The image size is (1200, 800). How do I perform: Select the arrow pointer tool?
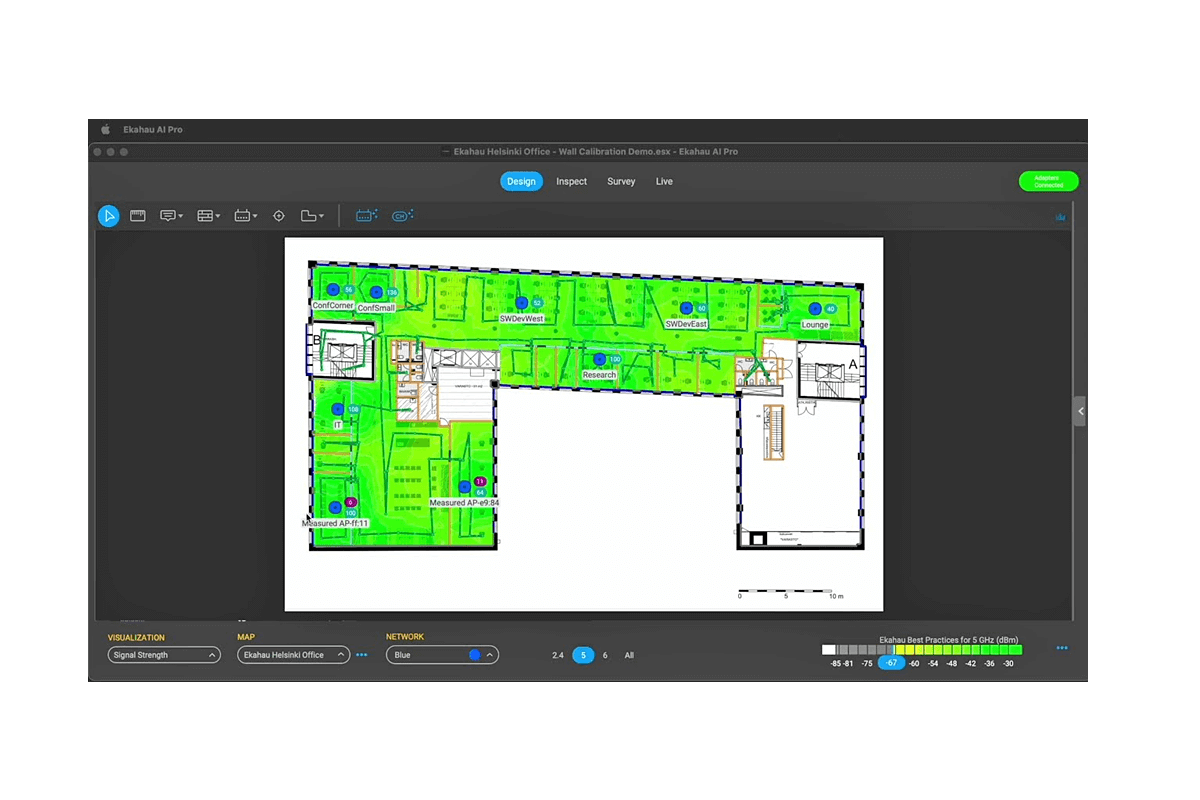click(x=109, y=216)
